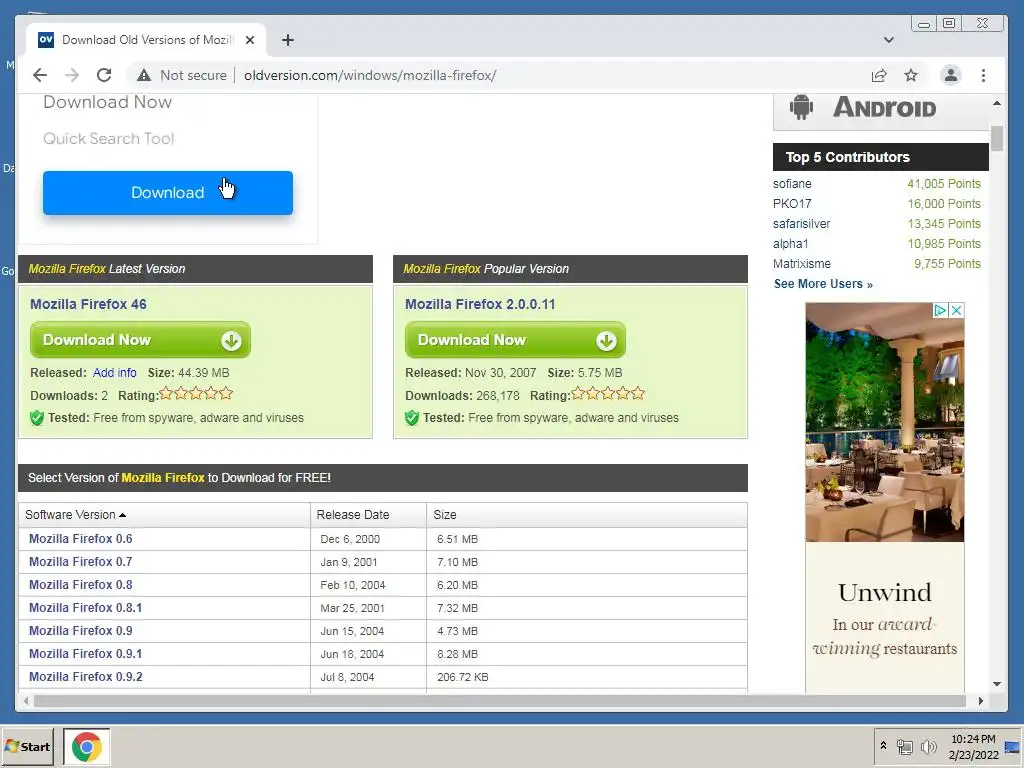Click the horizontal scroll left arrow
Viewport: 1024px width, 768px height.
click(x=25, y=701)
